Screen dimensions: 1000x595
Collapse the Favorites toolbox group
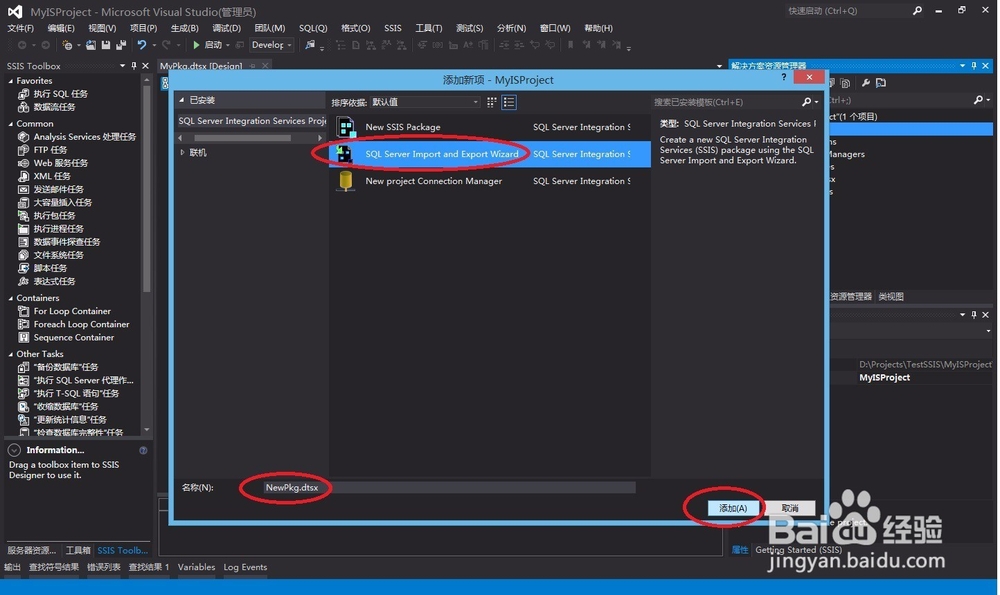(x=11, y=81)
